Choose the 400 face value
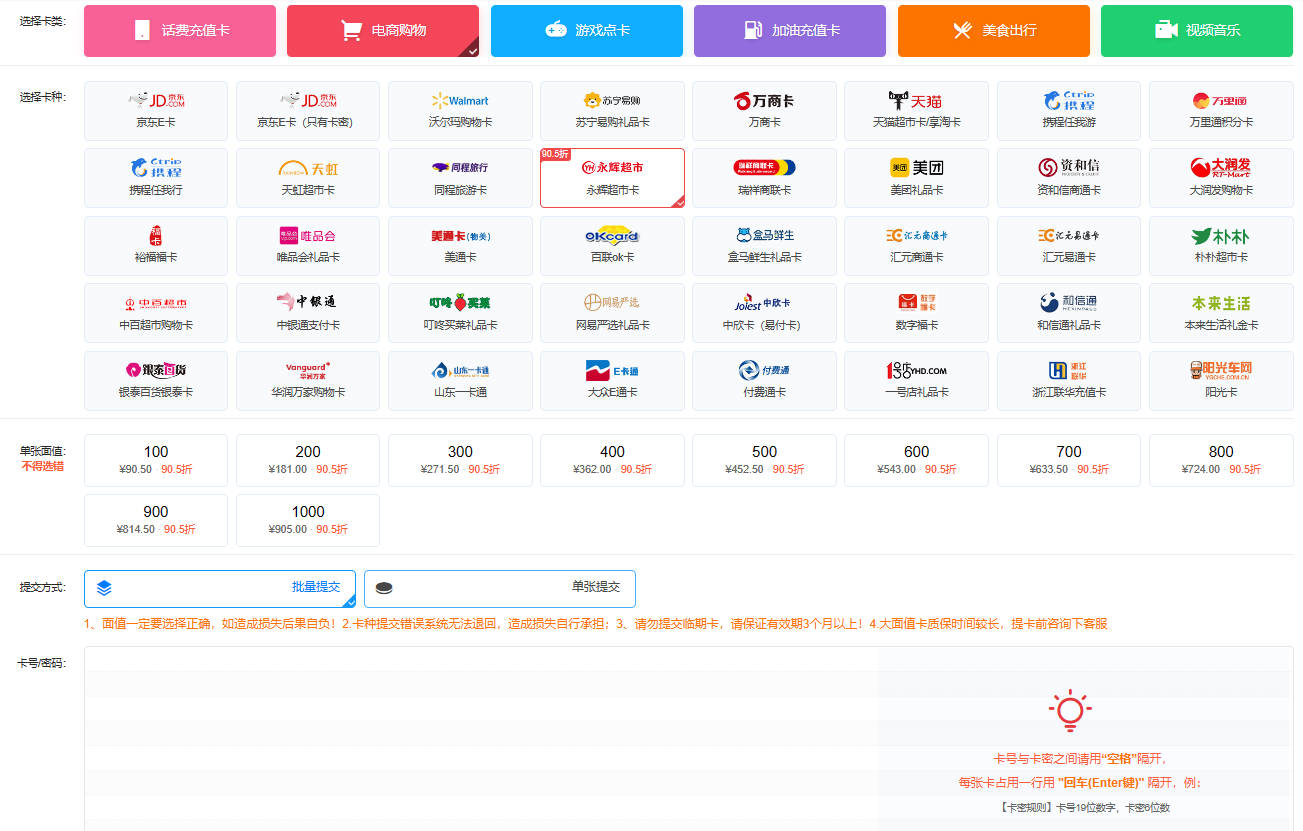The image size is (1303, 831). (x=613, y=460)
